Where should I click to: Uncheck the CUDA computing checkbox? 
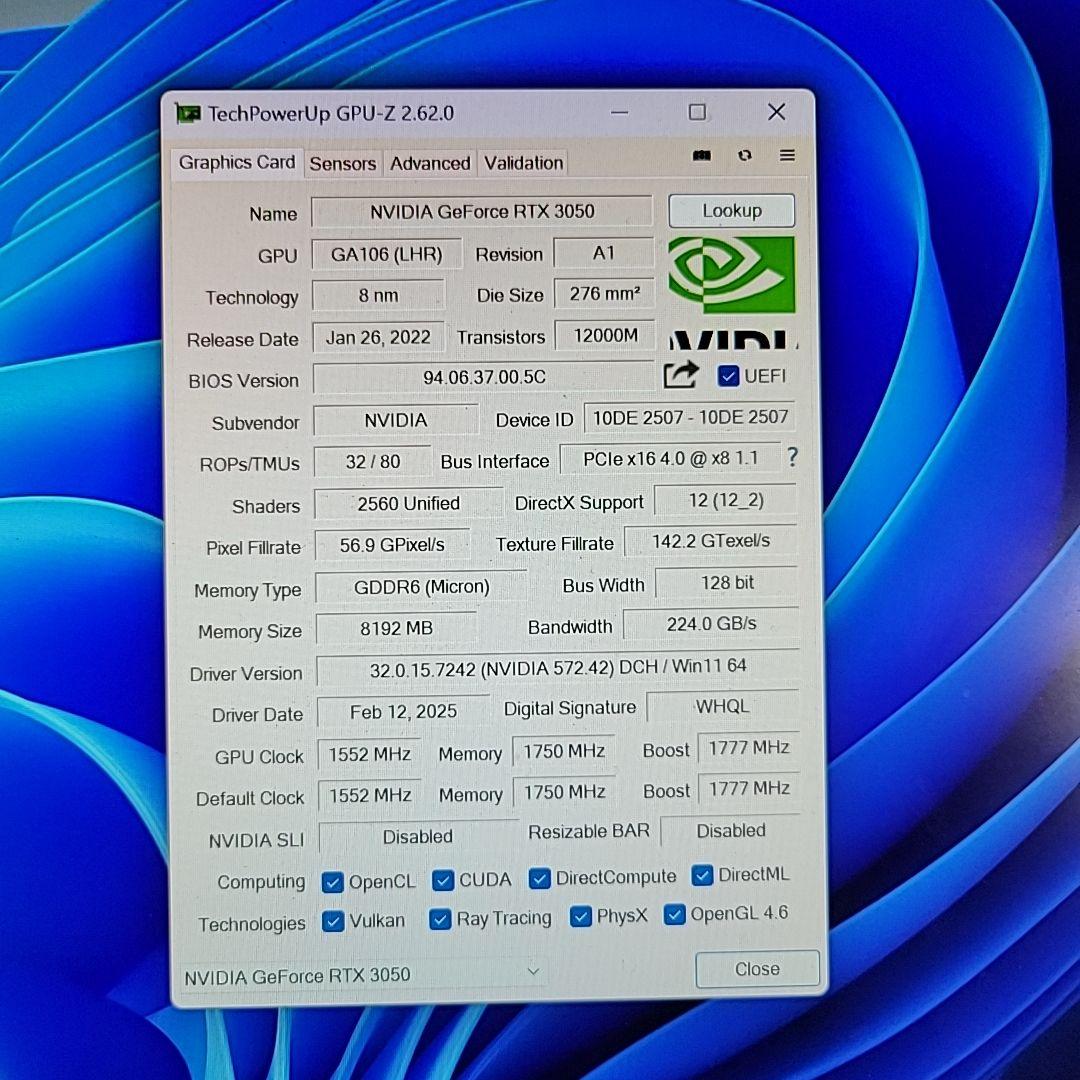click(x=443, y=880)
